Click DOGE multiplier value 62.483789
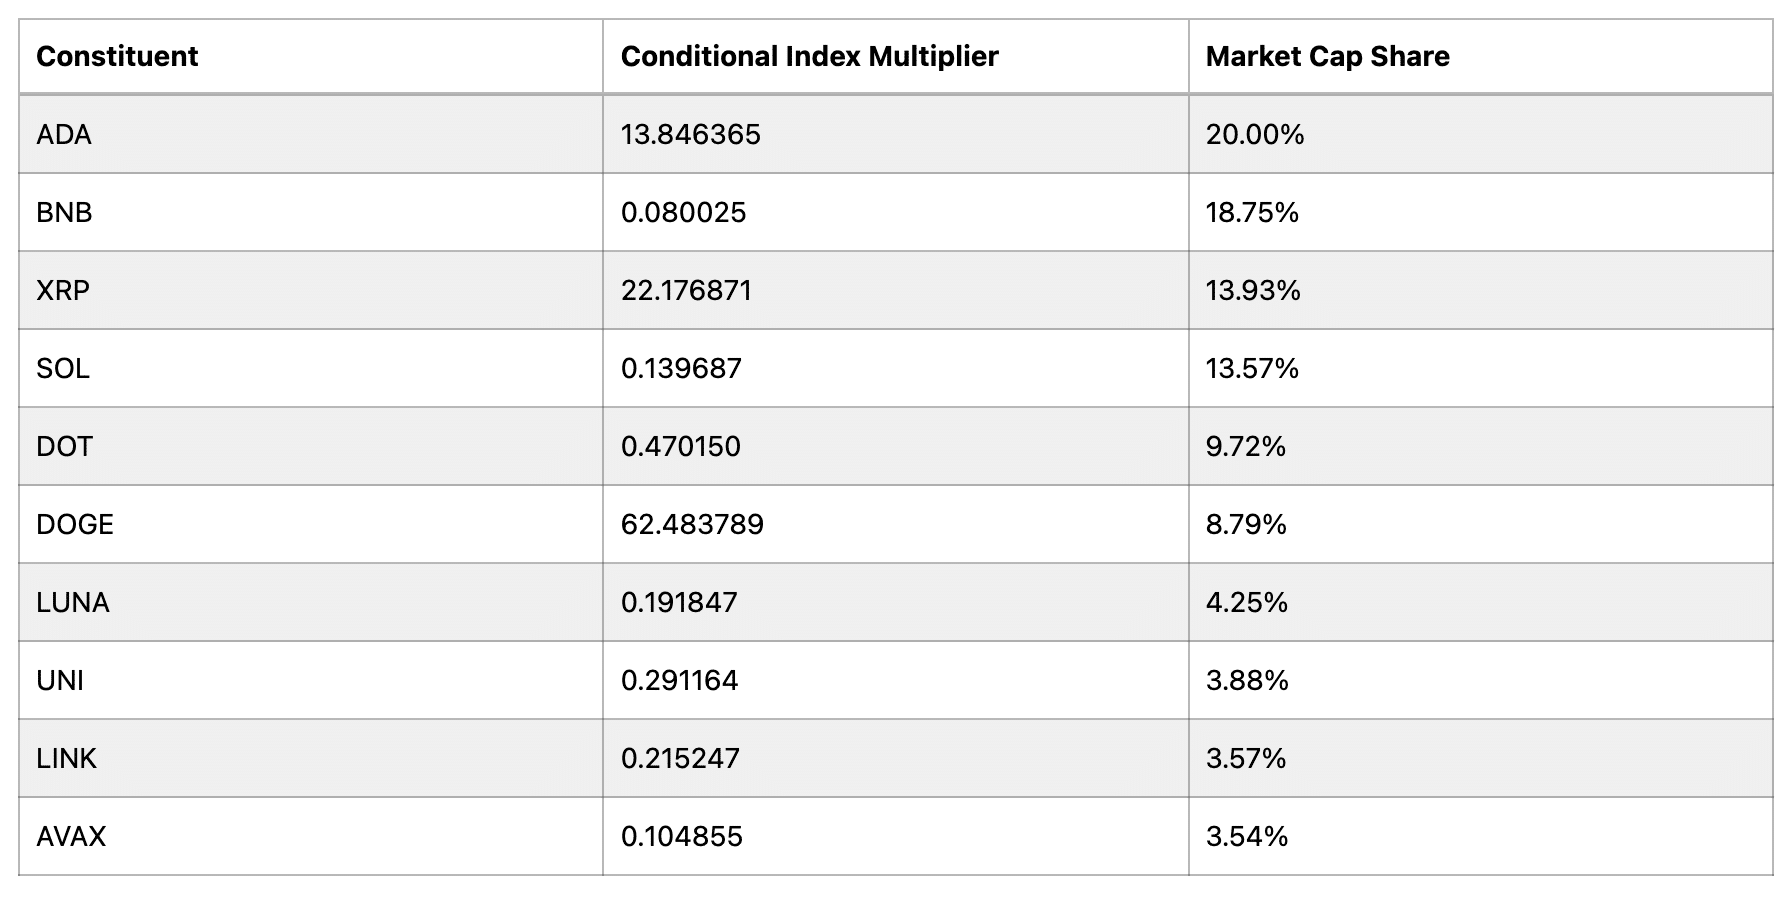This screenshot has width=1790, height=910. (692, 524)
